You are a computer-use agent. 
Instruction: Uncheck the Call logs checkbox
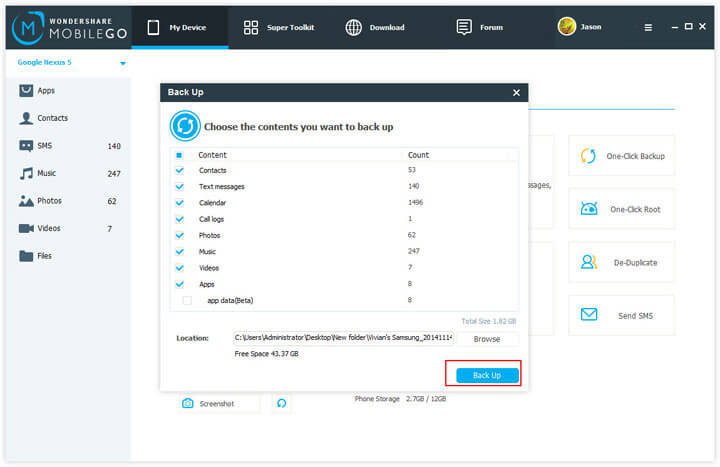(x=180, y=219)
